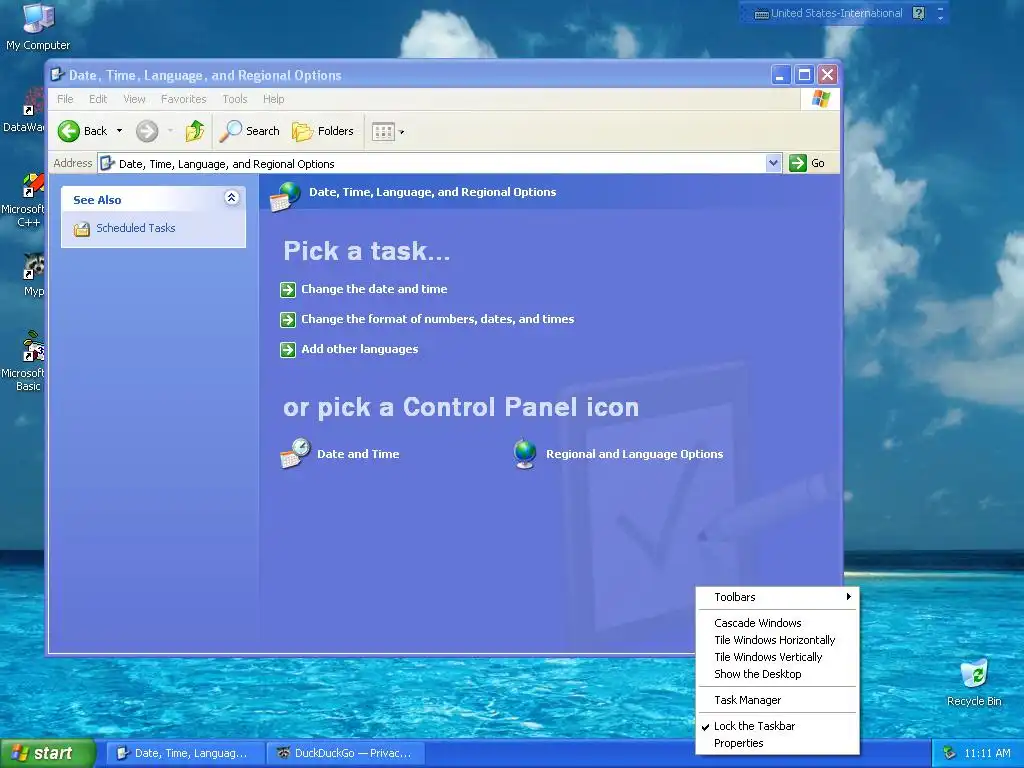Viewport: 1024px width, 768px height.
Task: Open the File menu
Action: (x=65, y=99)
